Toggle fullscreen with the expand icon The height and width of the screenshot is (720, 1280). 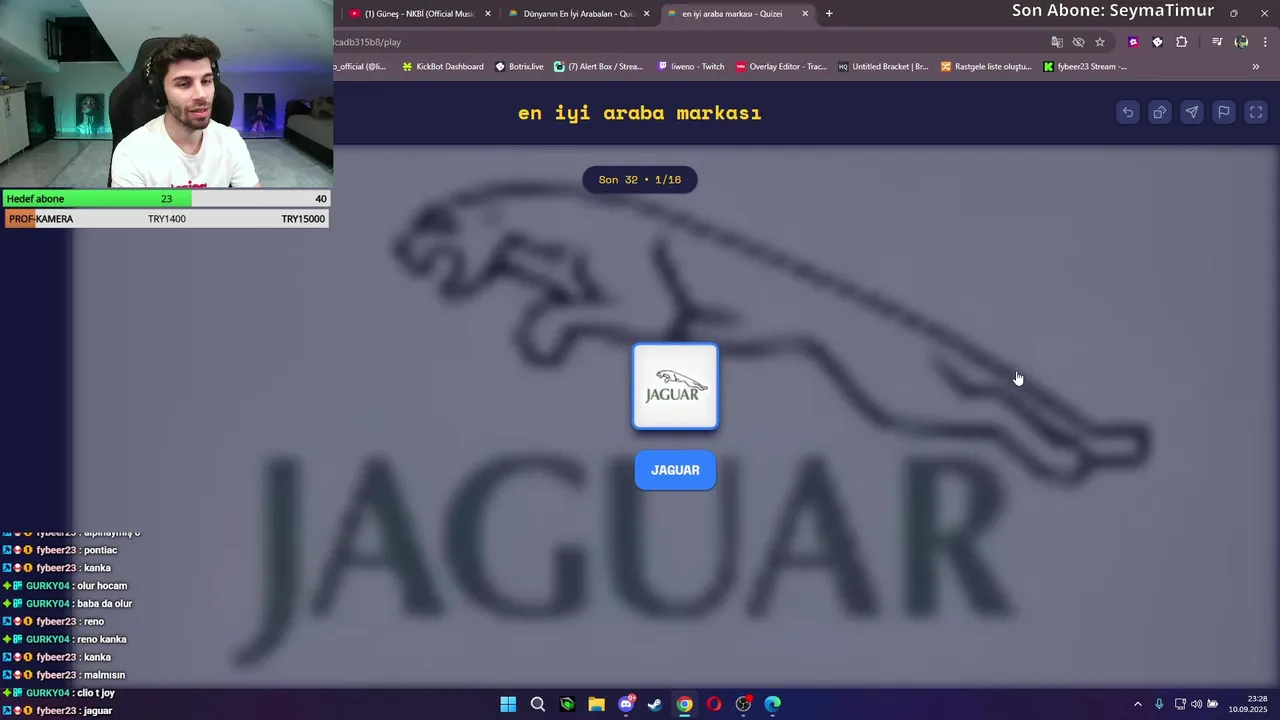point(1256,113)
